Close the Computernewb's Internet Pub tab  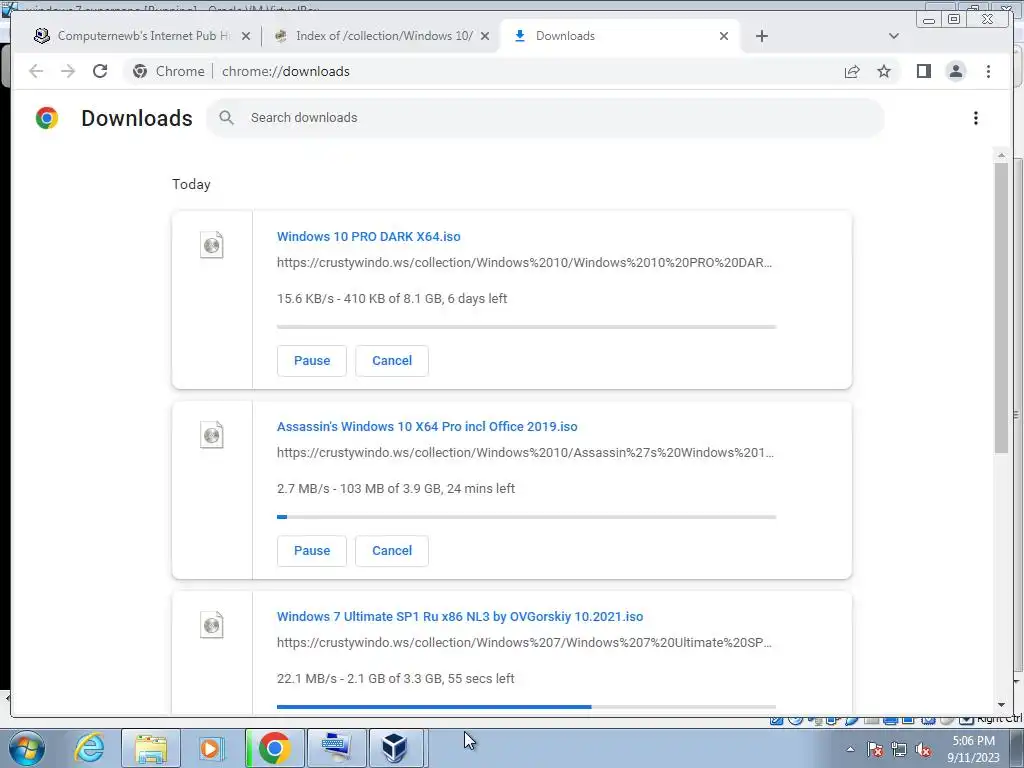[x=246, y=37]
